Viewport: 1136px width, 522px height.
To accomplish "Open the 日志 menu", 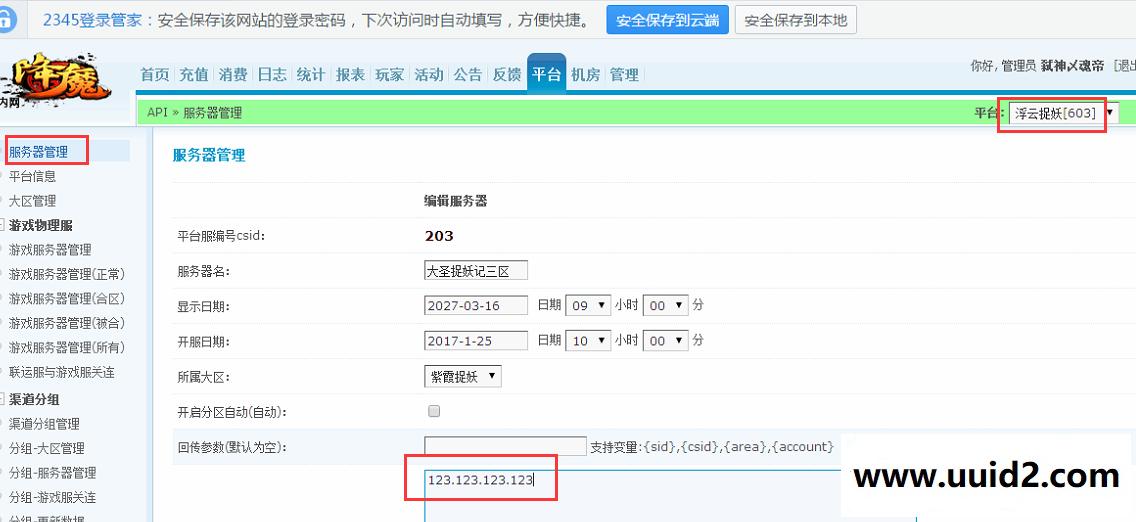I will [272, 75].
